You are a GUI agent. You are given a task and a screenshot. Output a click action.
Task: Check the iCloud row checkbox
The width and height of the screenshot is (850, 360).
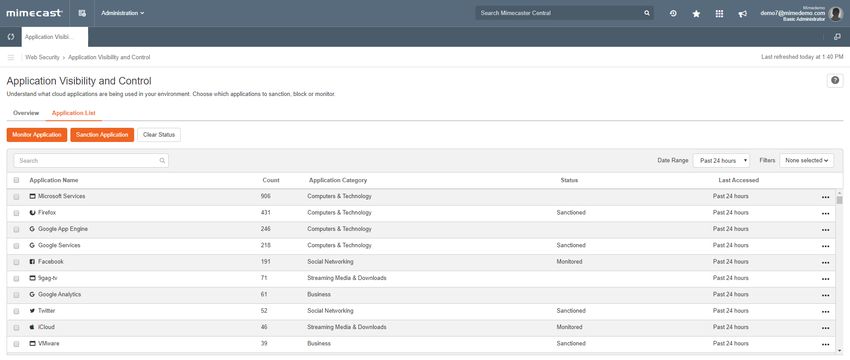click(16, 327)
